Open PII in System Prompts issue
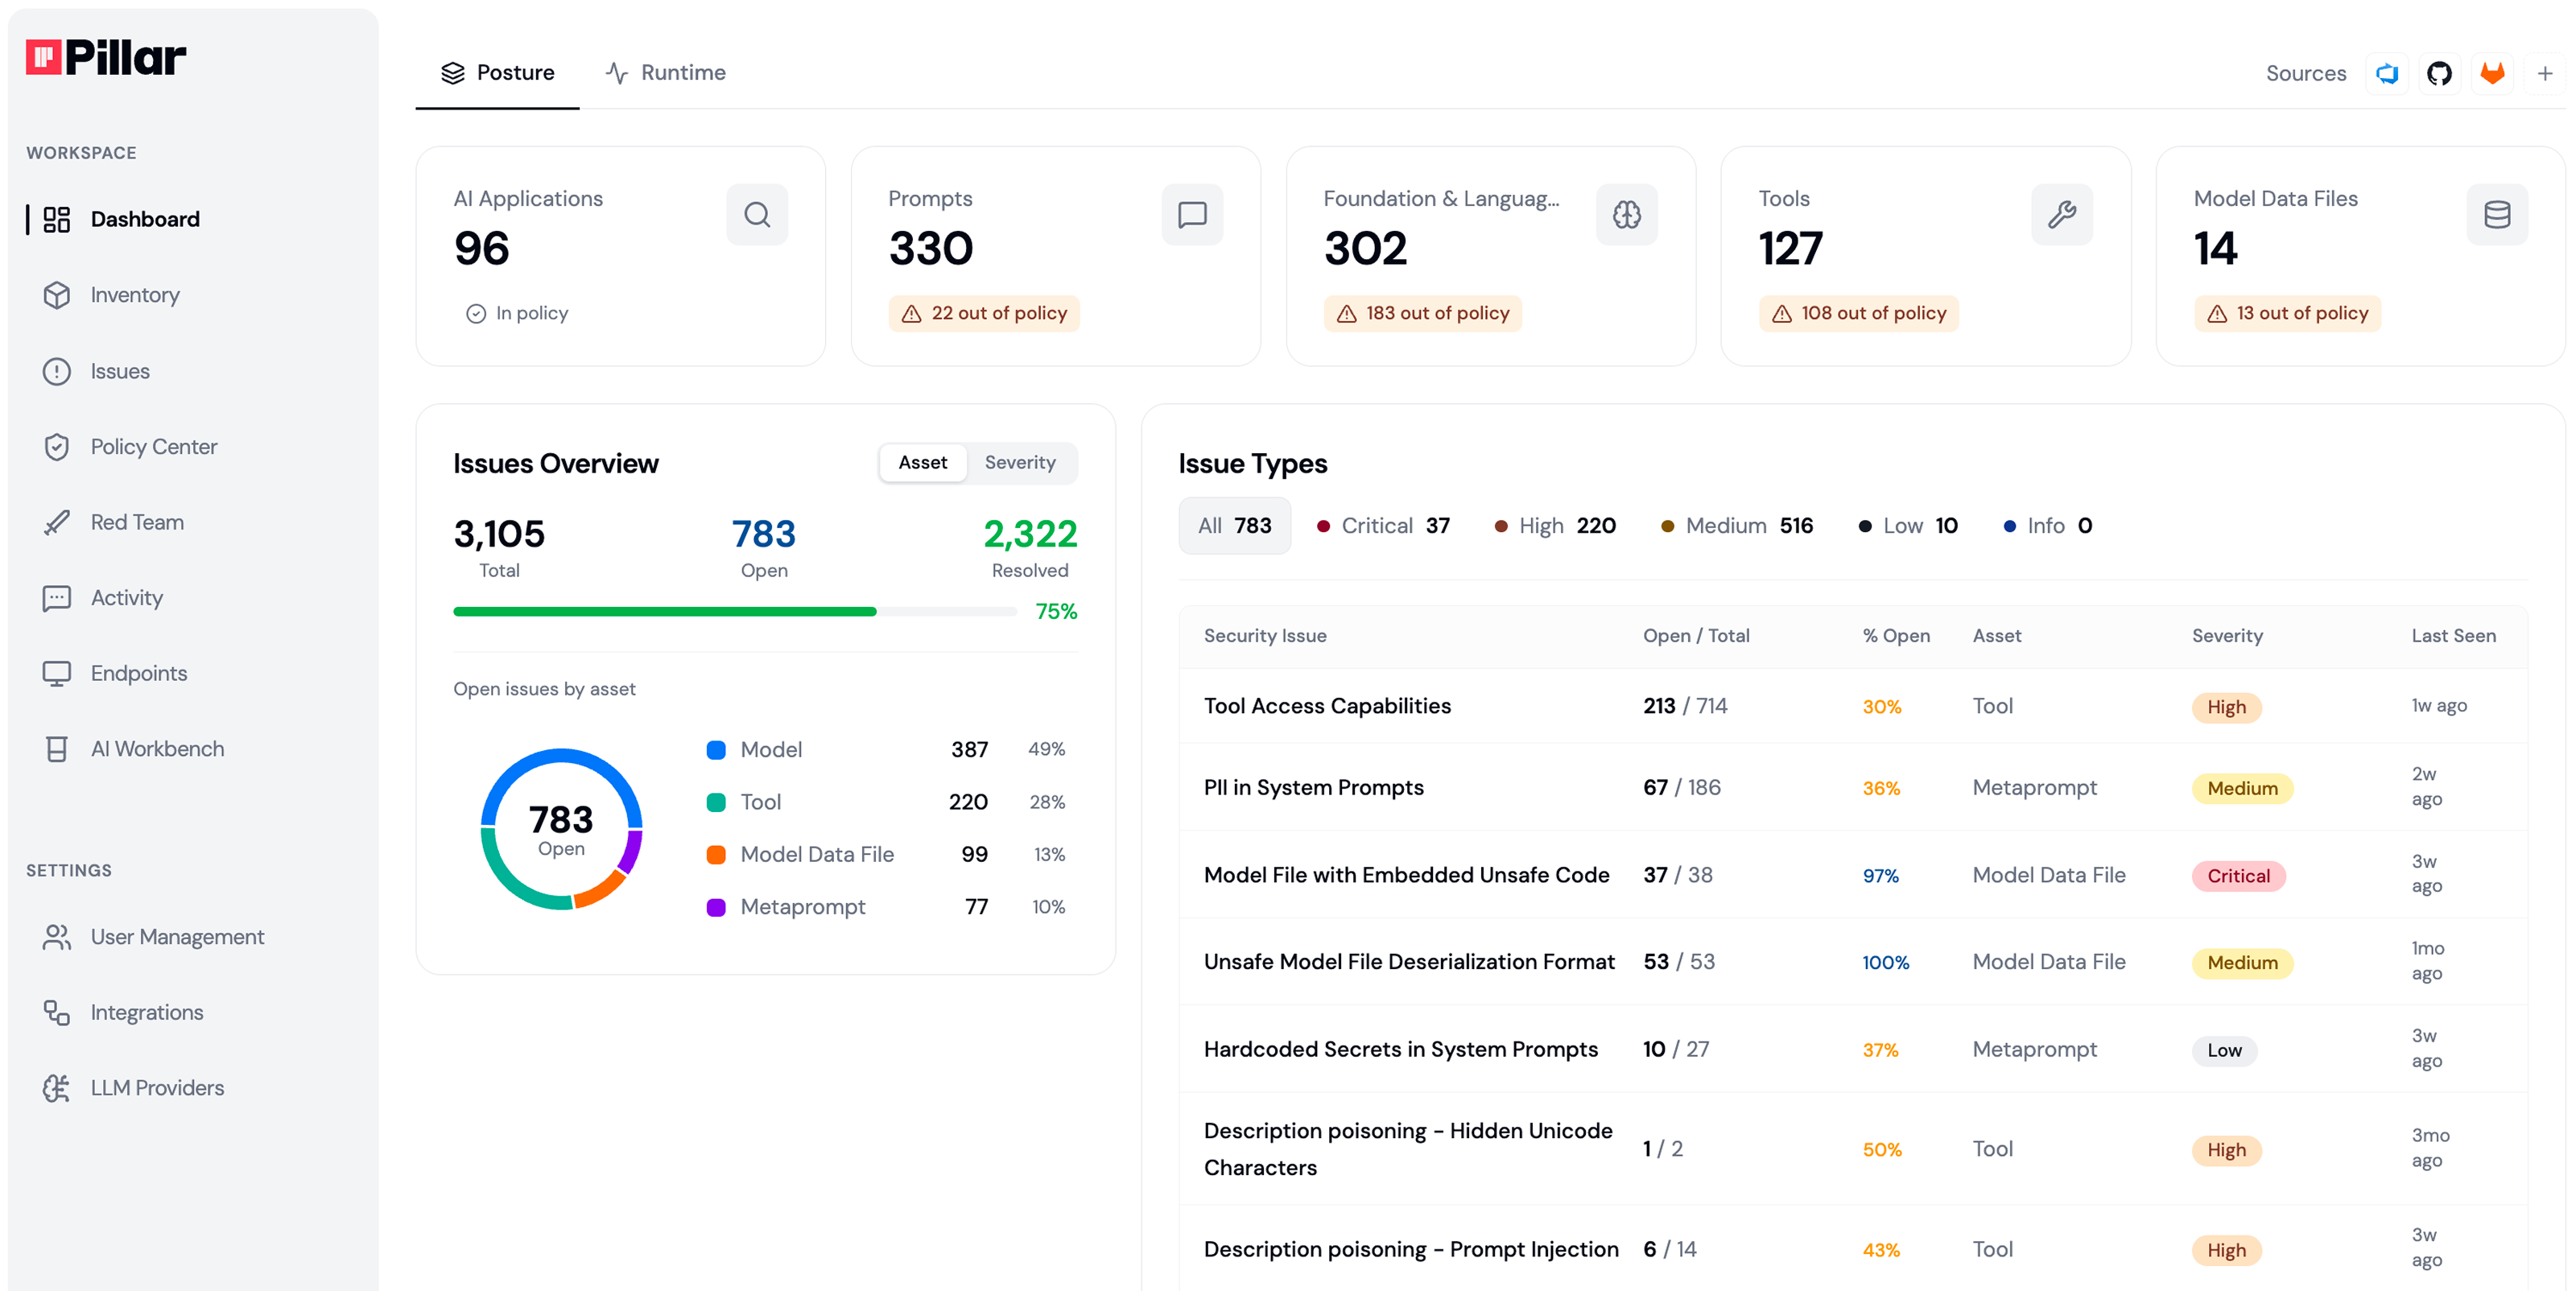Viewport: 2576px width, 1291px height. (x=1853, y=787)
